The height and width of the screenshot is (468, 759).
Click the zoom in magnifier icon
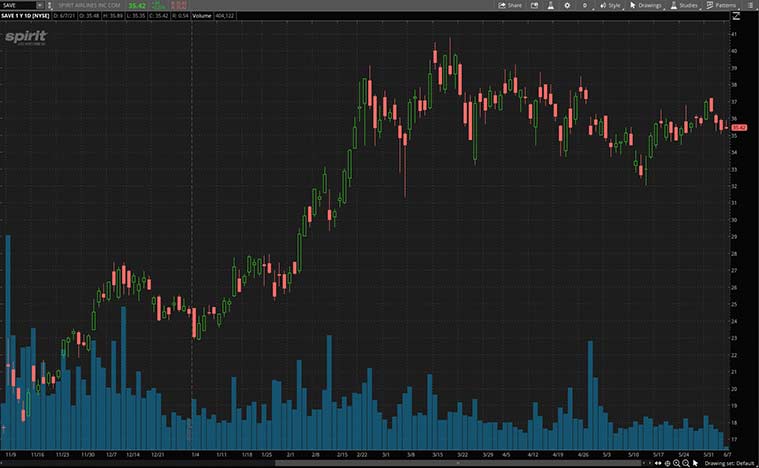coord(676,463)
